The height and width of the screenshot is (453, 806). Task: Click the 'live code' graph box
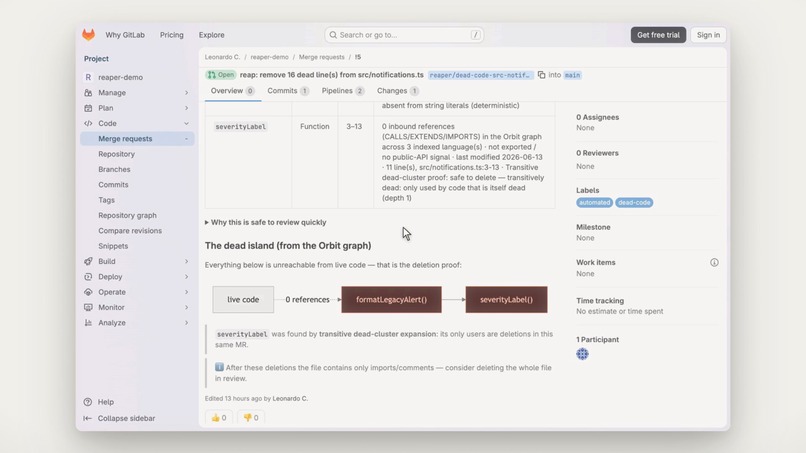[243, 299]
